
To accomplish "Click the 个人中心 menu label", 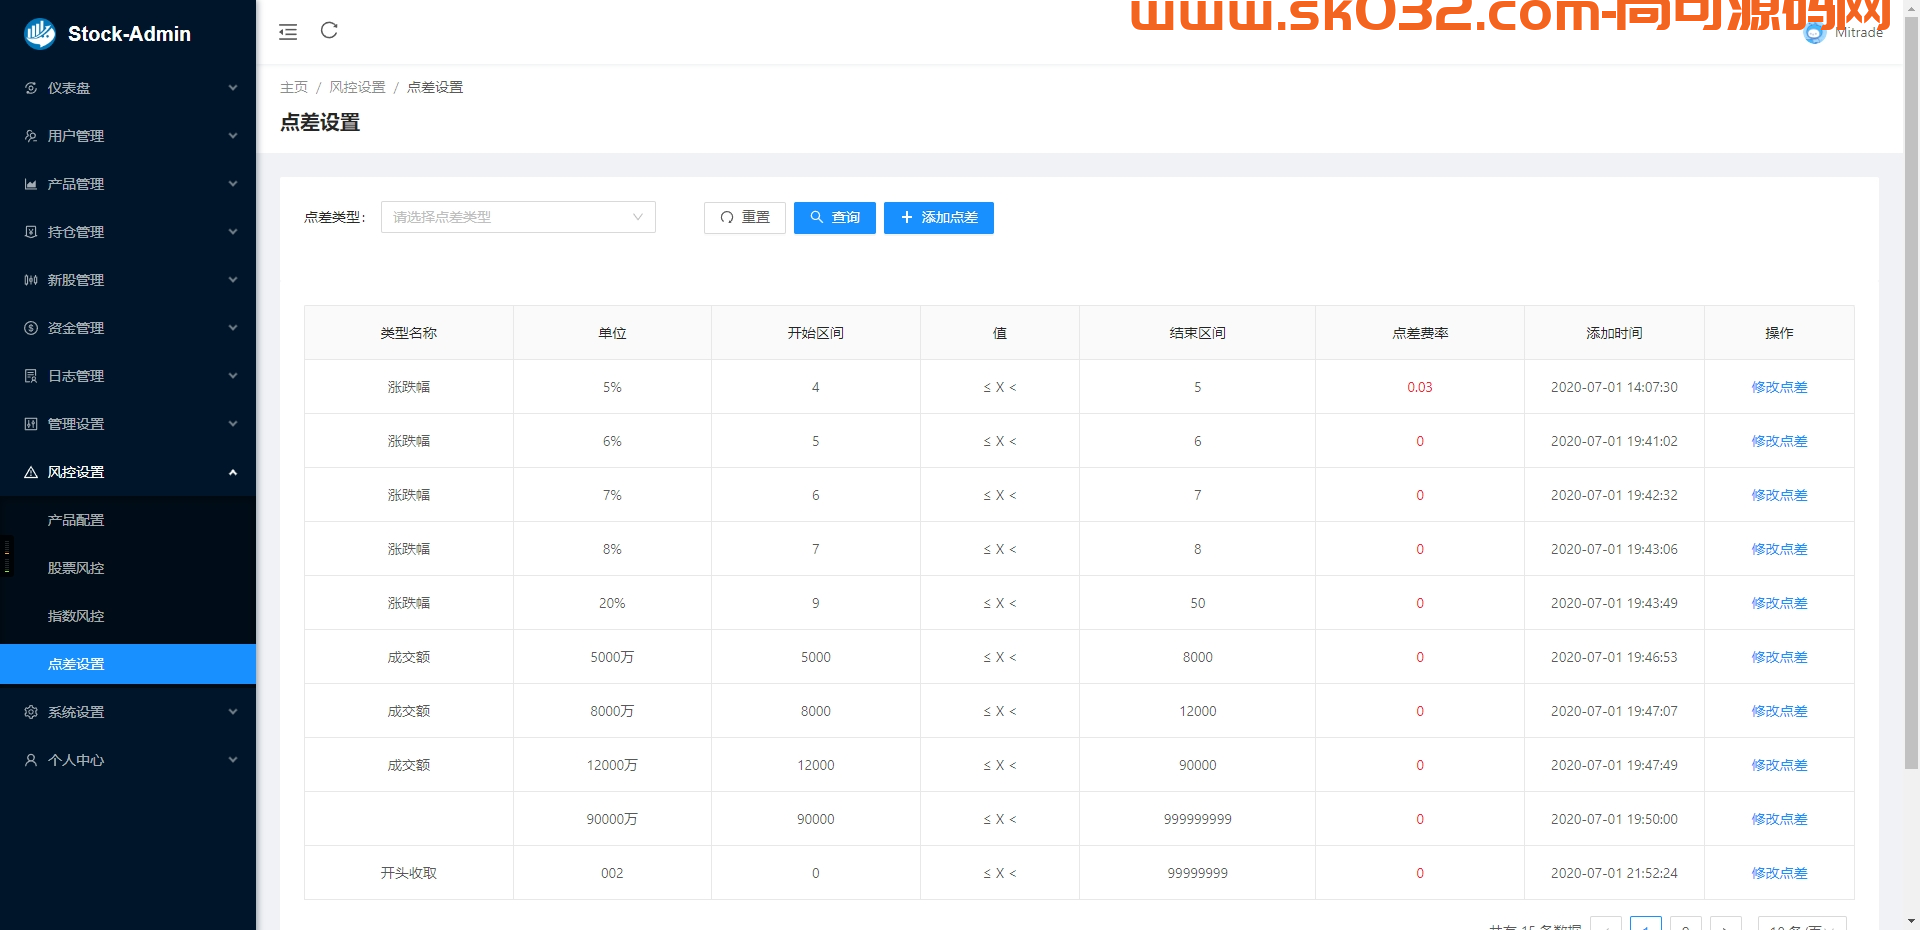I will 76,760.
